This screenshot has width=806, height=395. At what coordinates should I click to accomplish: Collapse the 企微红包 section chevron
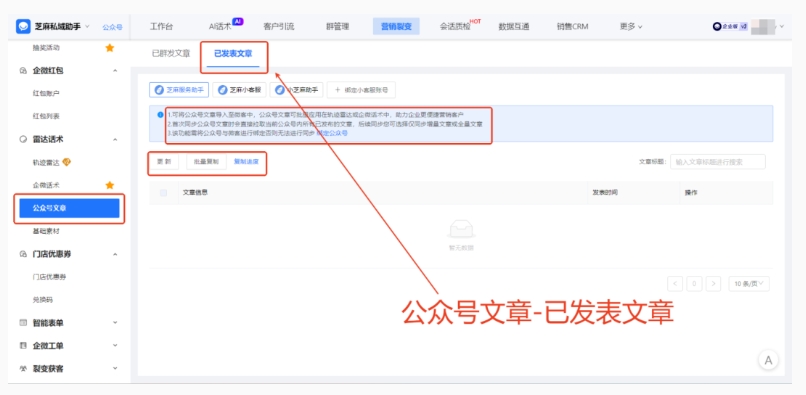coord(115,70)
